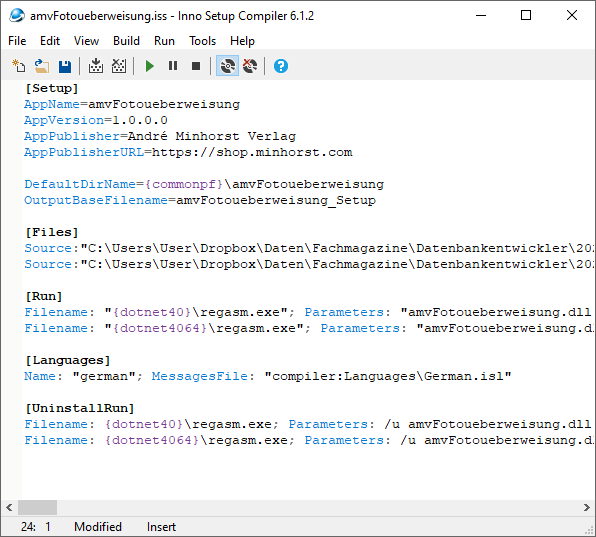The height and width of the screenshot is (537, 596).
Task: Click the [UninstallRun] section header
Action: [x=80, y=408]
